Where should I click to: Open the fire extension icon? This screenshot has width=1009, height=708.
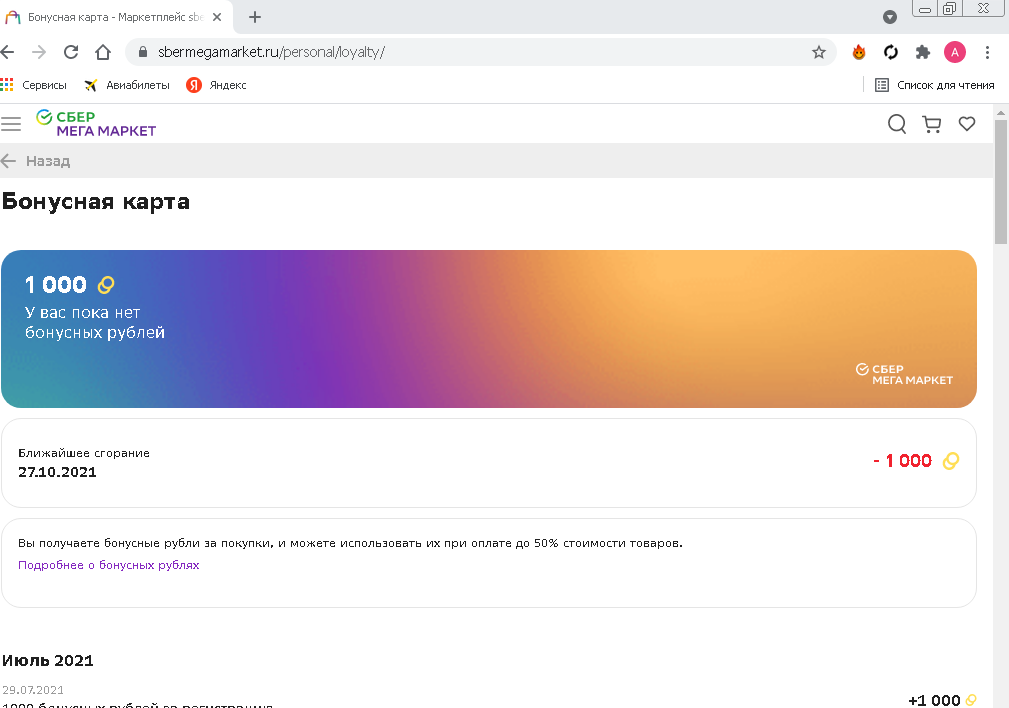click(859, 52)
